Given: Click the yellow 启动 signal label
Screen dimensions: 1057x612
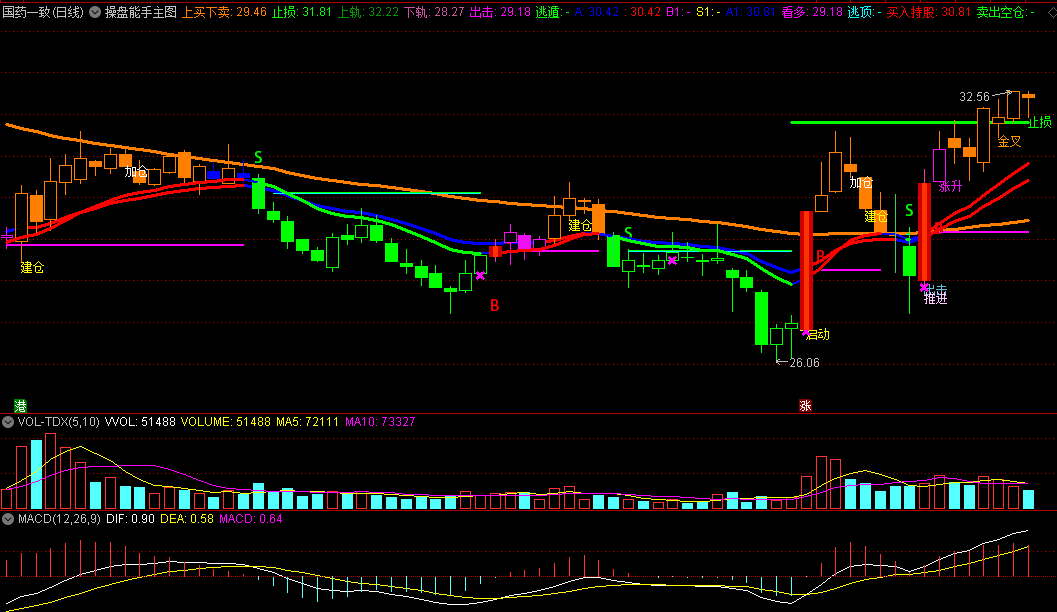Looking at the screenshot, I should click(x=818, y=334).
